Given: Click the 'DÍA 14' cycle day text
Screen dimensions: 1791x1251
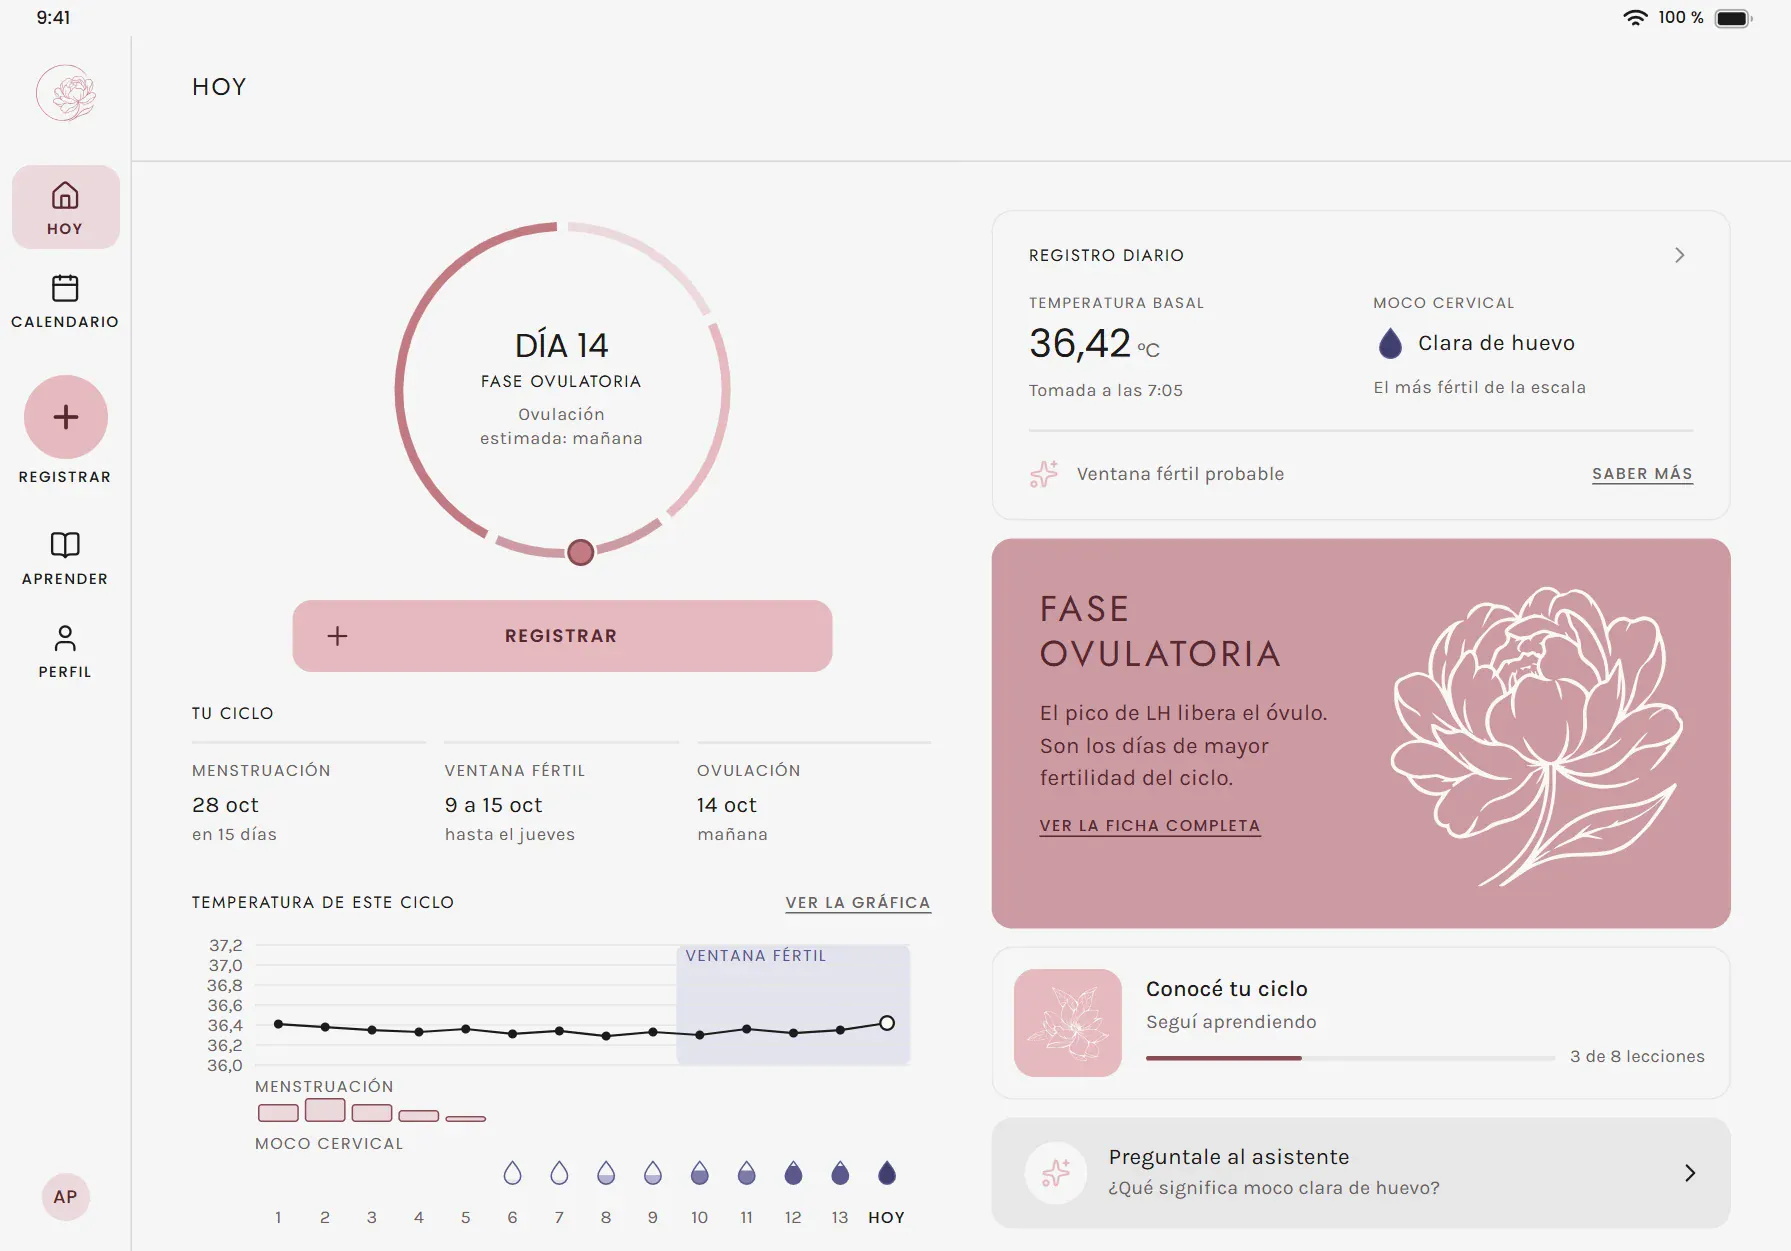Looking at the screenshot, I should pos(562,345).
